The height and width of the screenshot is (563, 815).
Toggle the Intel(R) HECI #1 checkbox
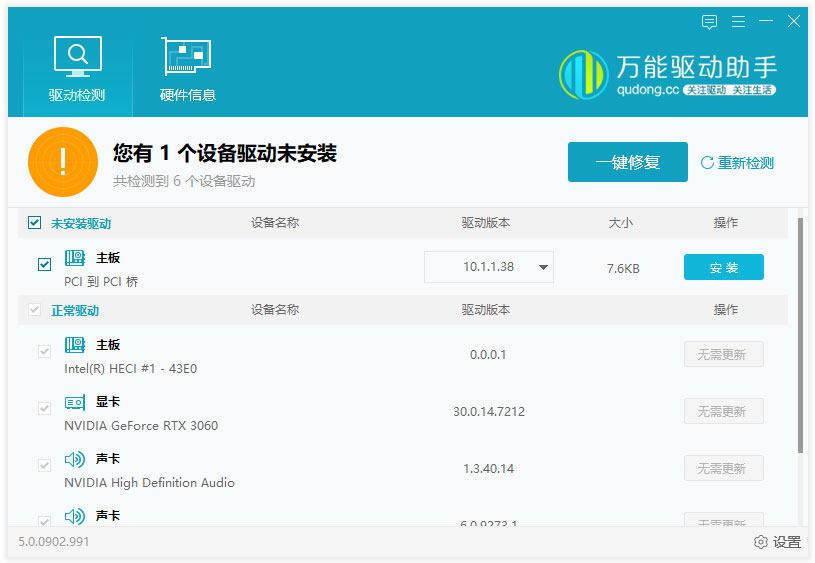pos(45,351)
